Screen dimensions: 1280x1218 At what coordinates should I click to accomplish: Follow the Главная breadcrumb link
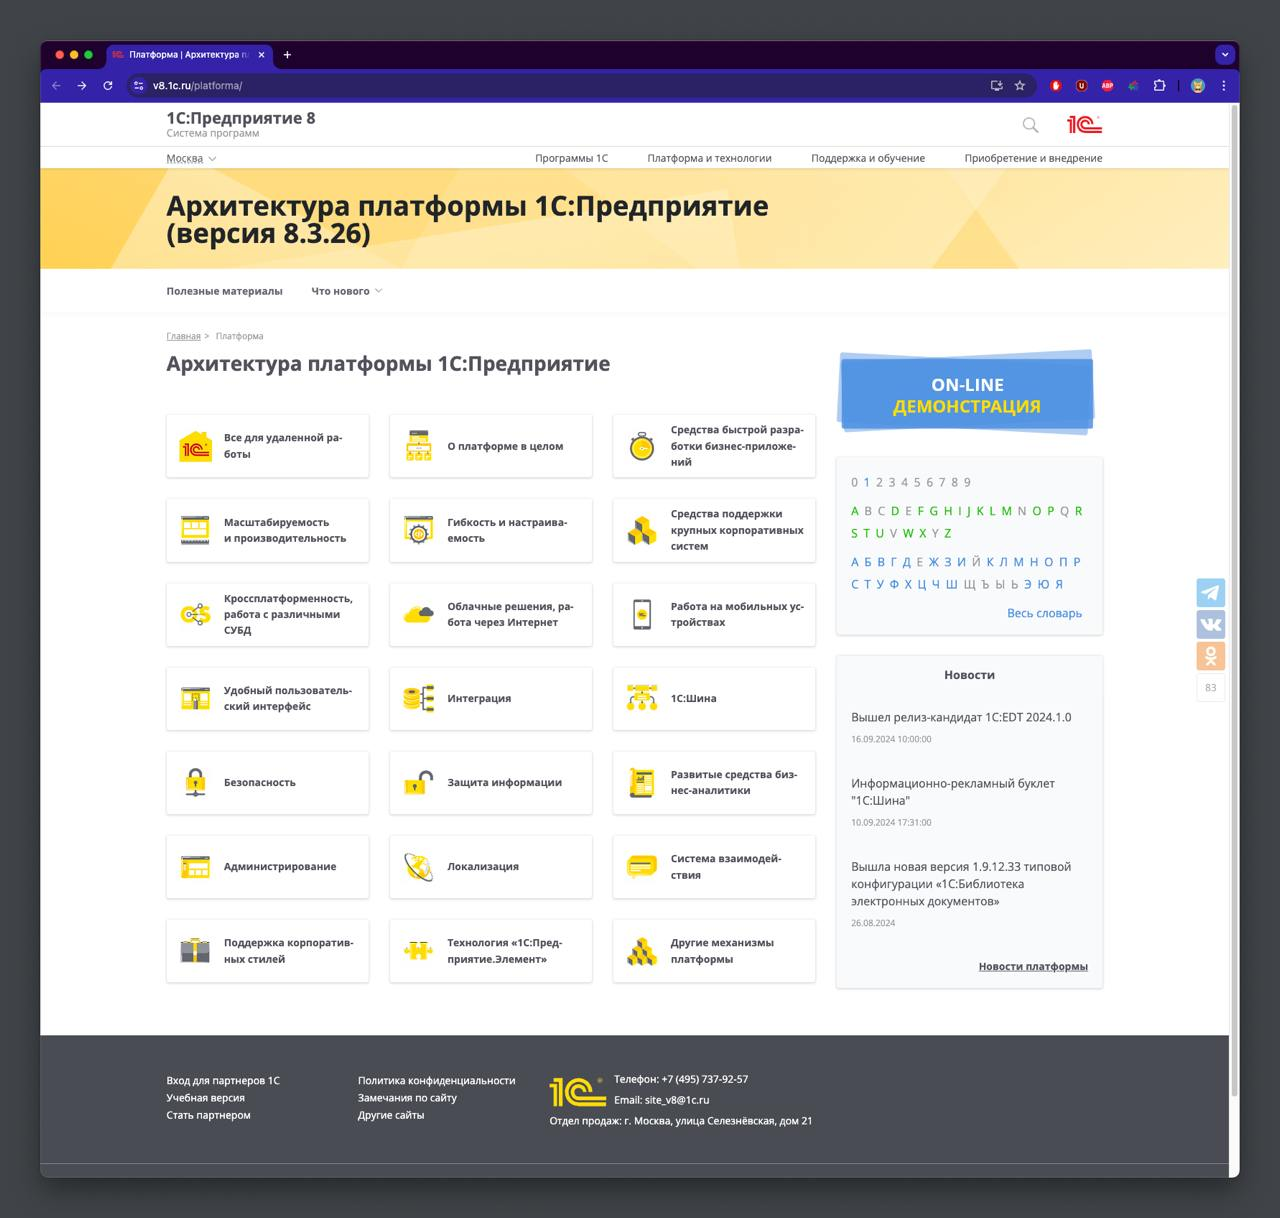click(183, 336)
